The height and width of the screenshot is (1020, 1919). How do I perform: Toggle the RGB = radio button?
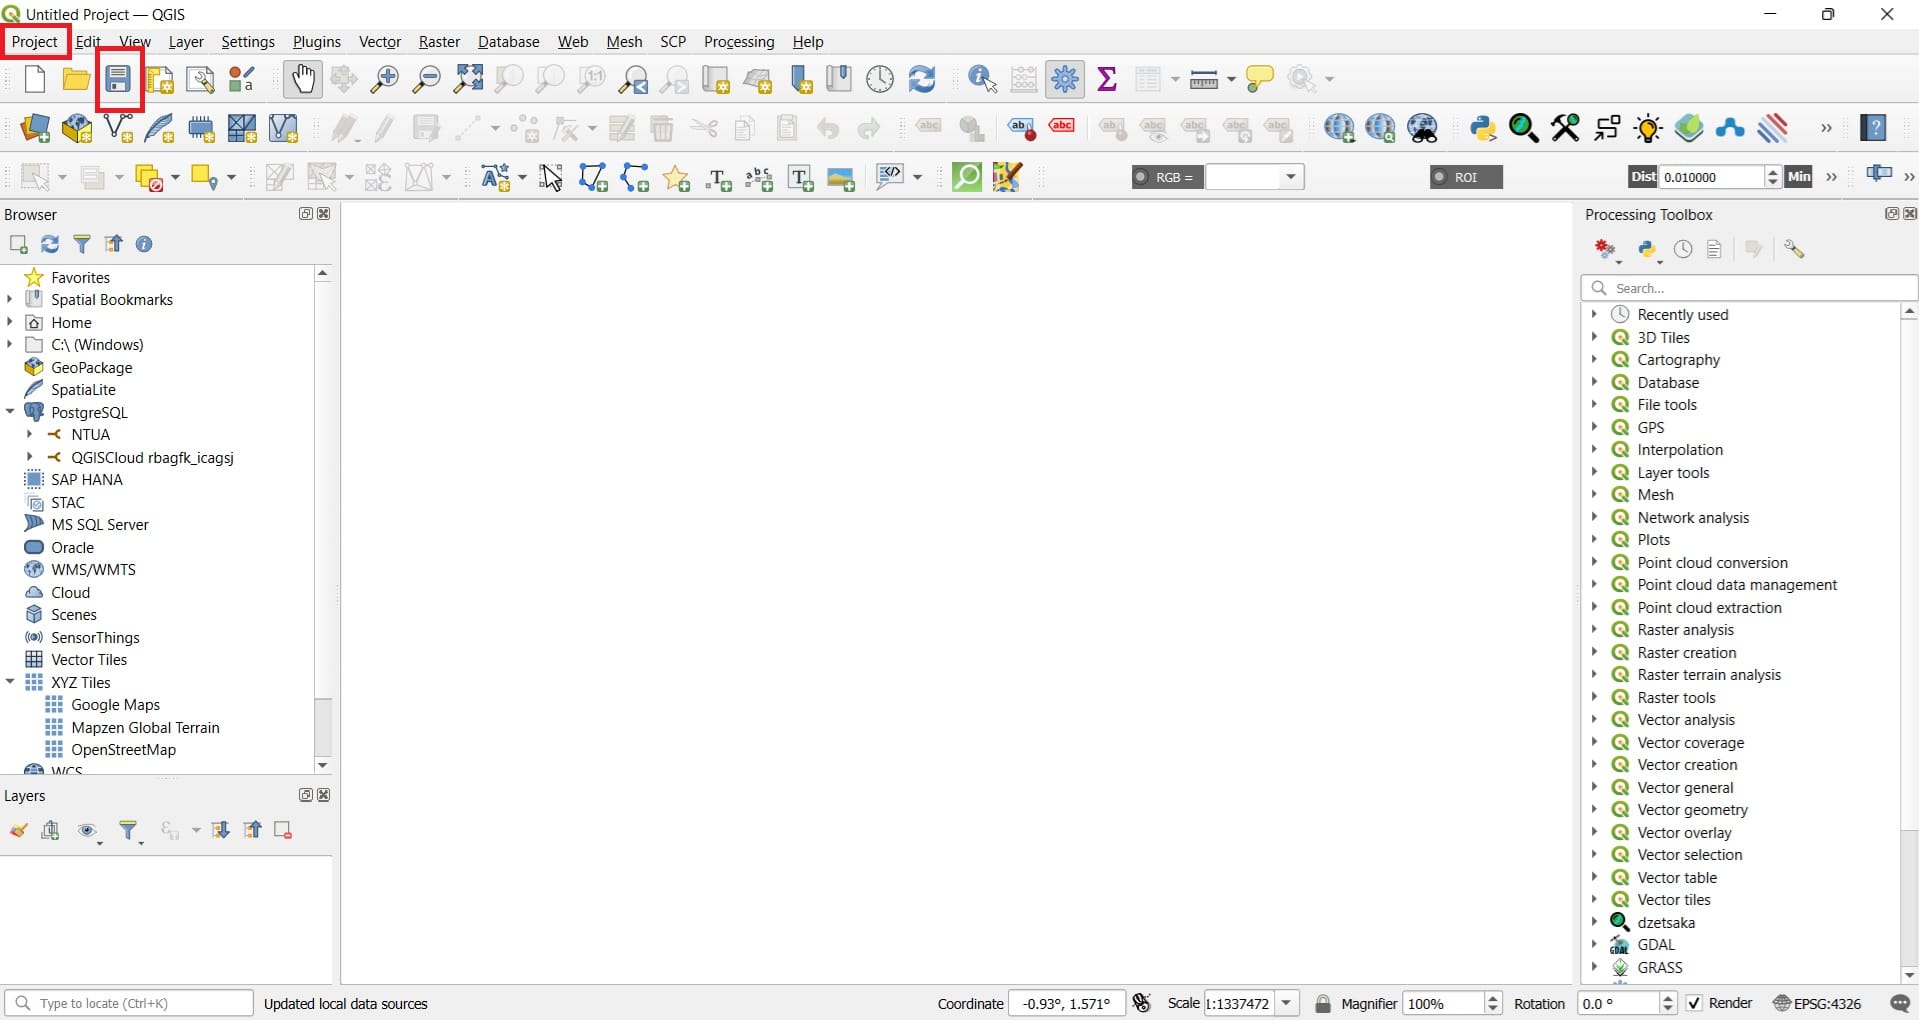pos(1141,177)
